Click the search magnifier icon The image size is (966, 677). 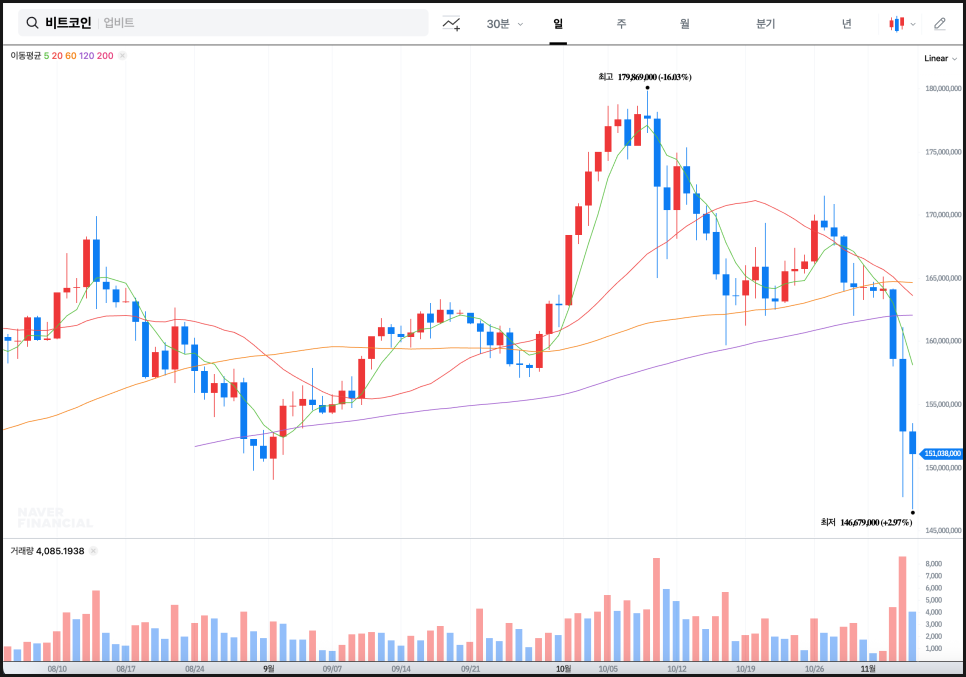[x=32, y=23]
